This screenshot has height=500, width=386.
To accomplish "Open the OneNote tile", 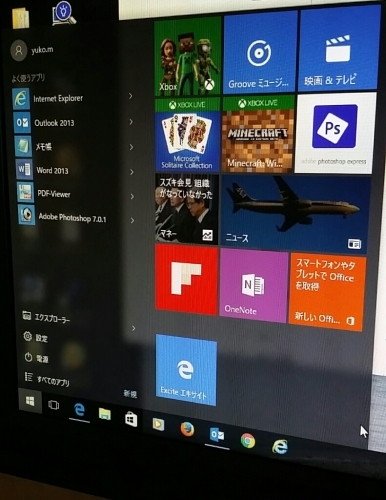I will point(253,286).
